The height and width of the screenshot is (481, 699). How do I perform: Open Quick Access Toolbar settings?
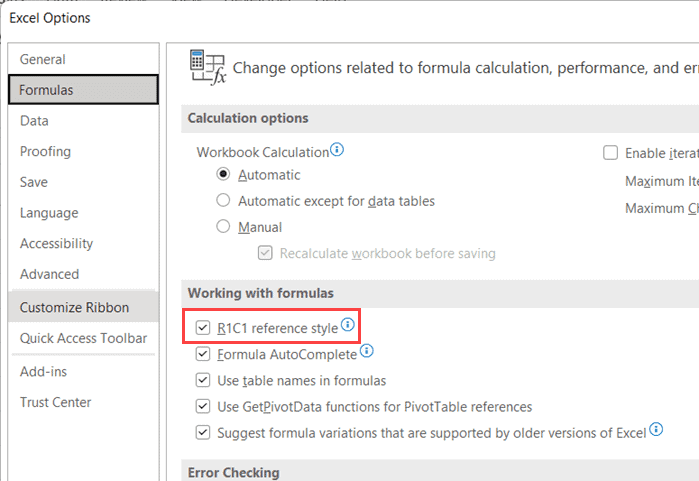pos(83,338)
